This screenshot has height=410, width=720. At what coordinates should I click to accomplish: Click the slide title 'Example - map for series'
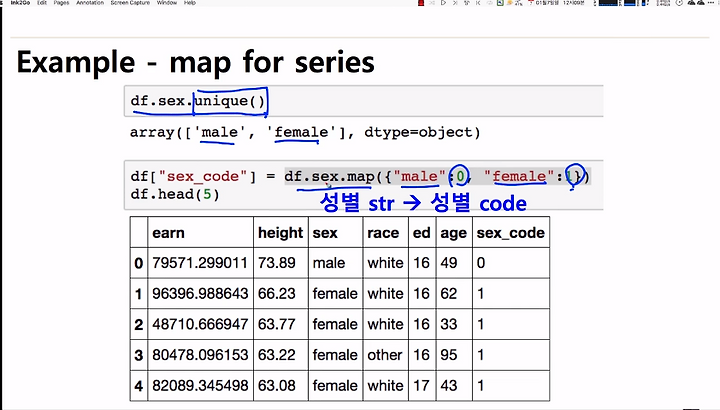[x=196, y=62]
